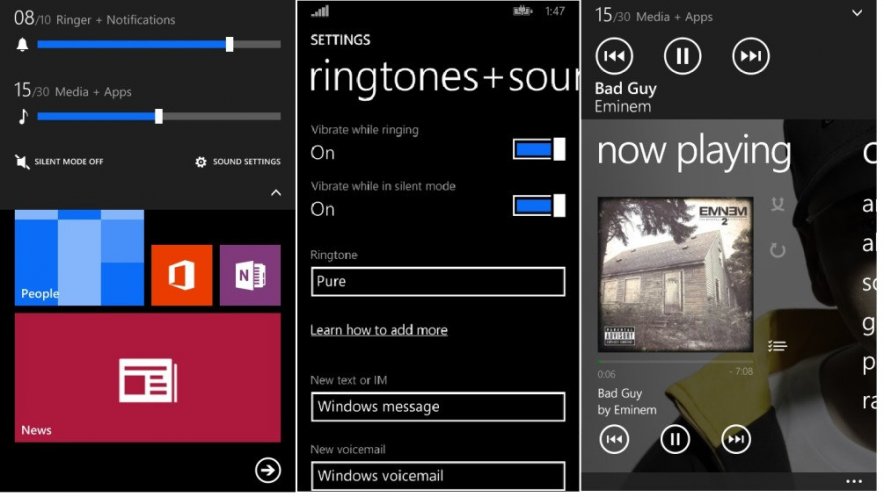Tap the 1:47 clock in status bar

pyautogui.click(x=555, y=11)
